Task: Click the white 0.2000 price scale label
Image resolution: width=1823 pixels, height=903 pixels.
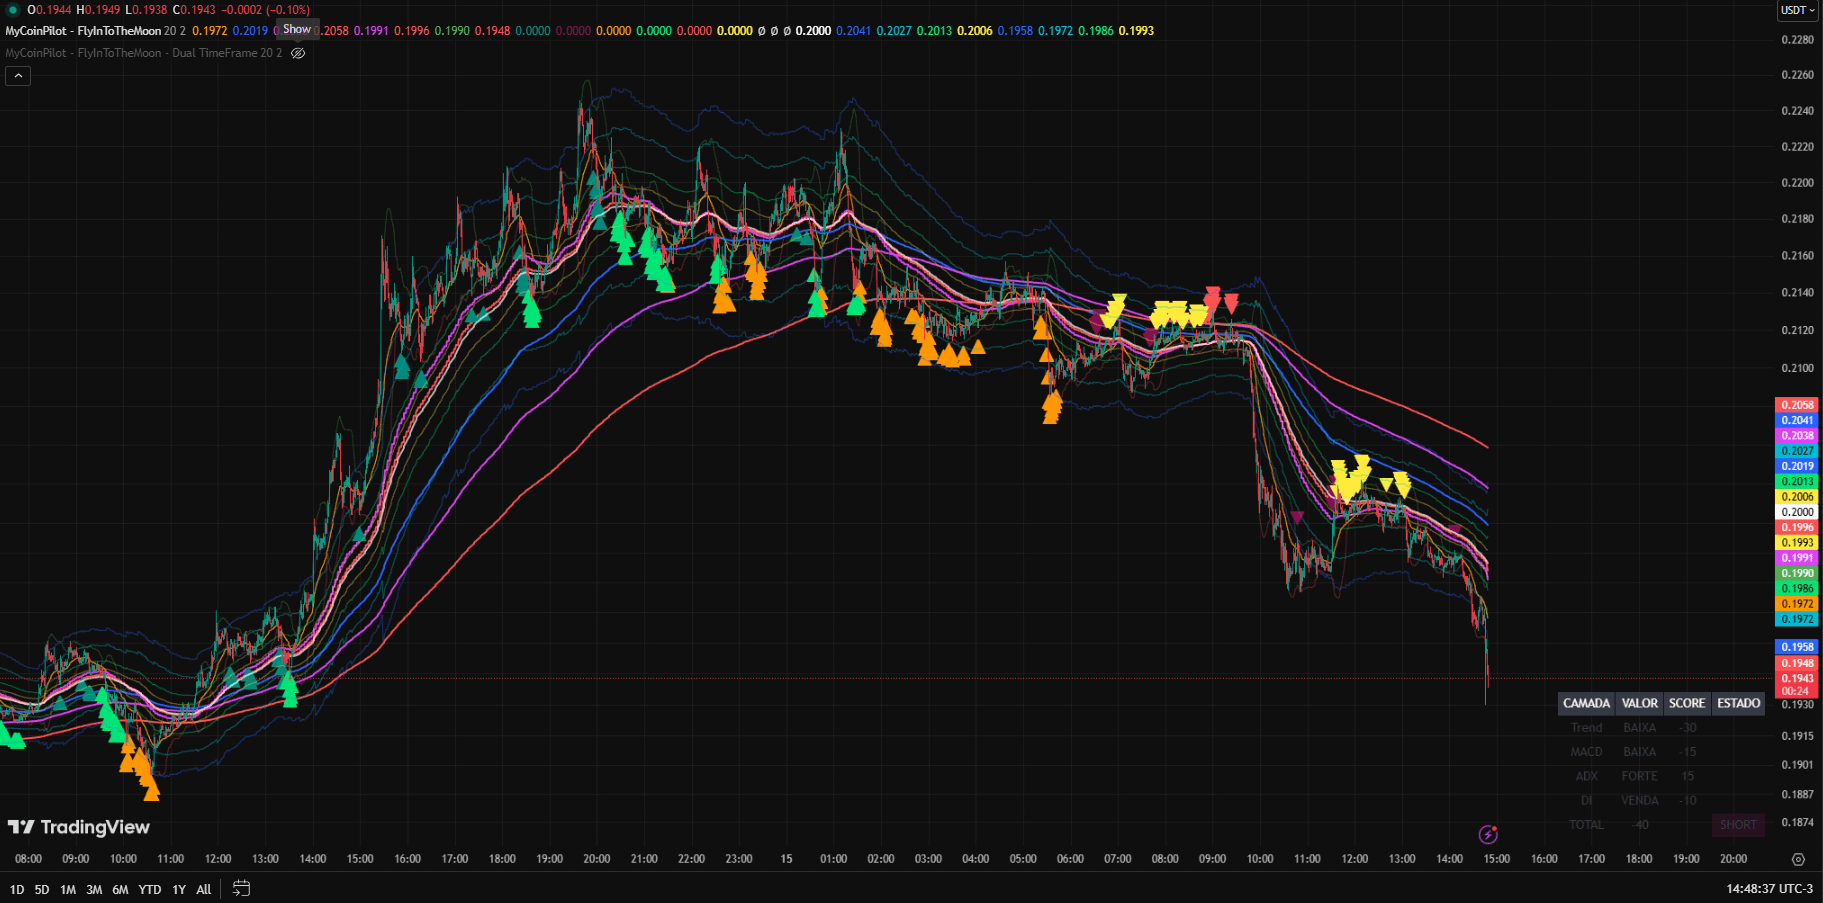Action: pos(1797,512)
